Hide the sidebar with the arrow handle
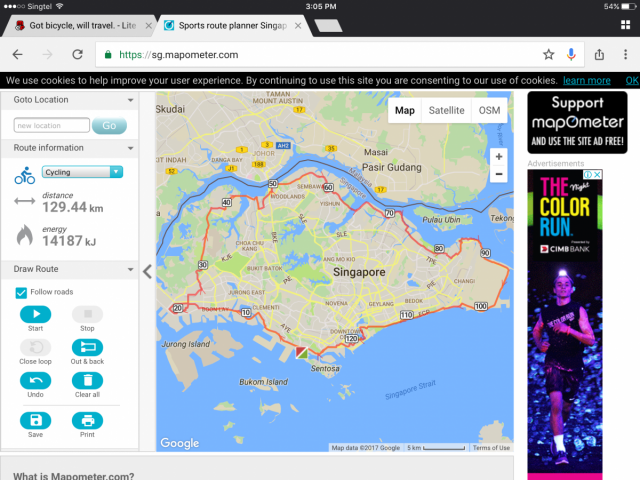This screenshot has height=480, width=640. [x=148, y=270]
